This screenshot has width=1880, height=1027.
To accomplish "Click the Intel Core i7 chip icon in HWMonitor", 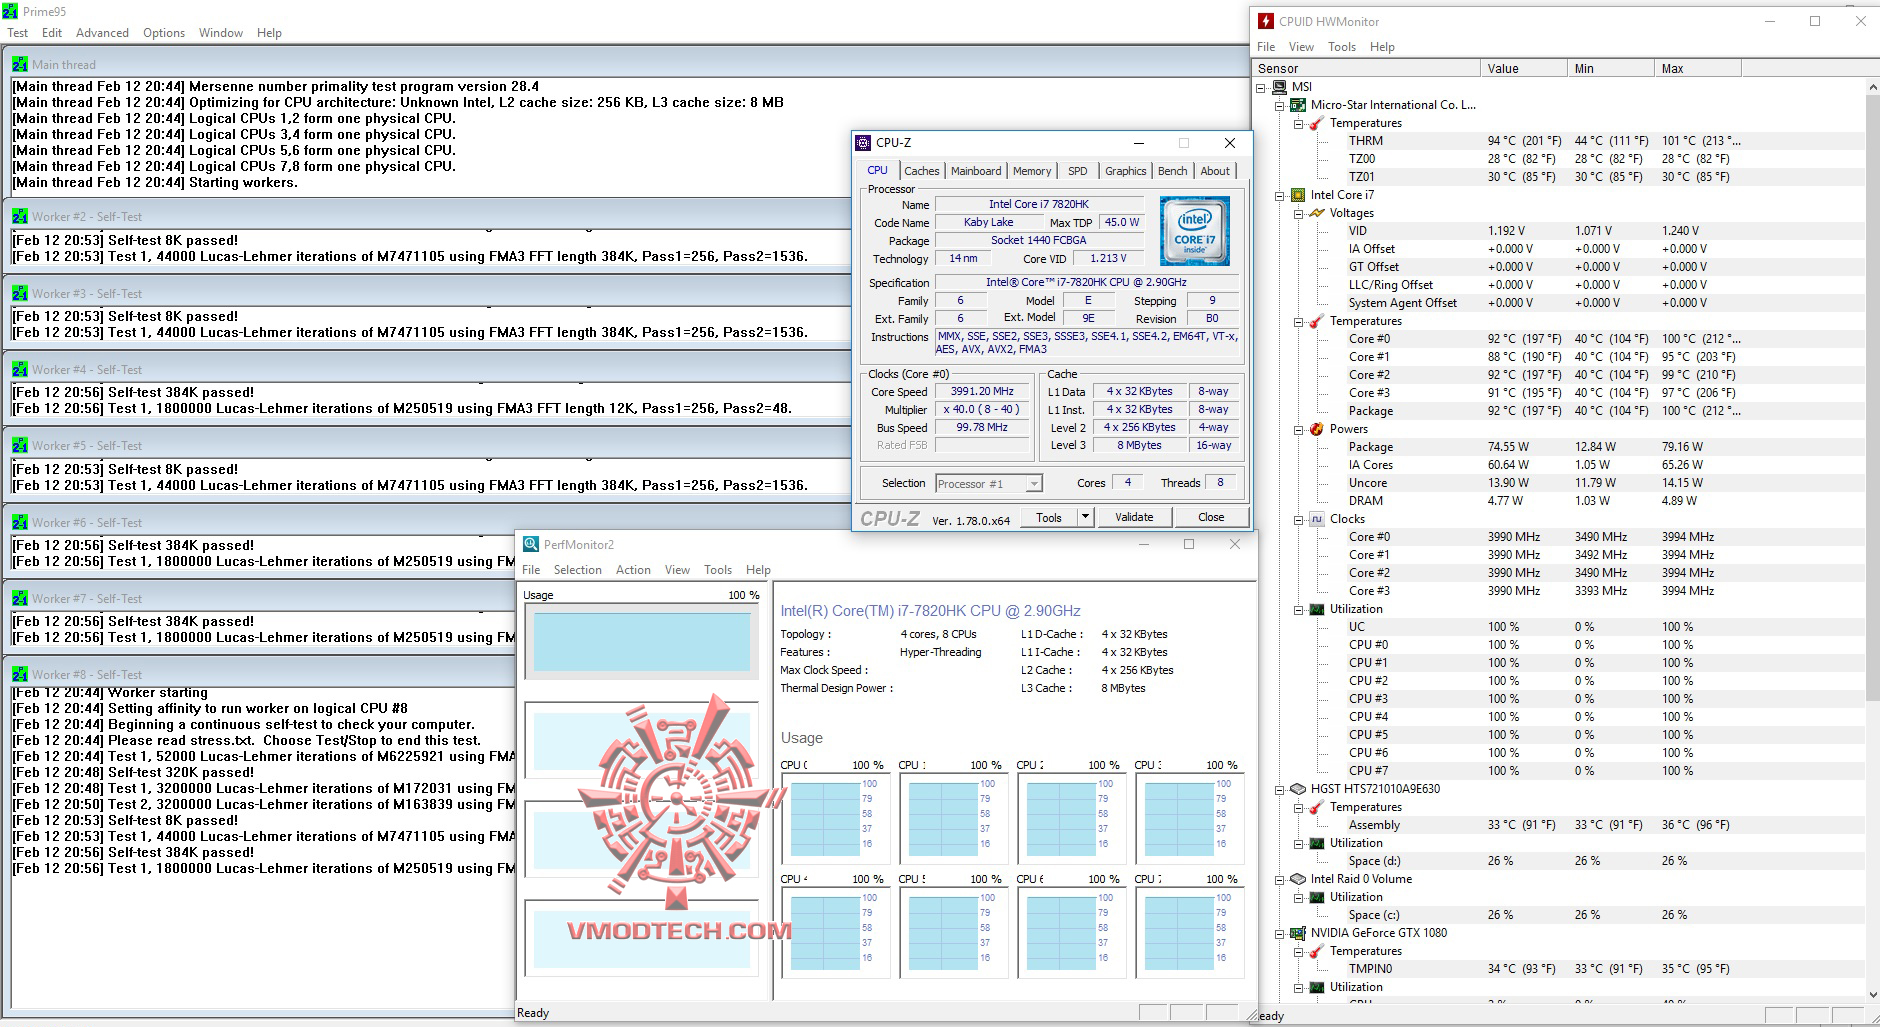I will point(1298,195).
